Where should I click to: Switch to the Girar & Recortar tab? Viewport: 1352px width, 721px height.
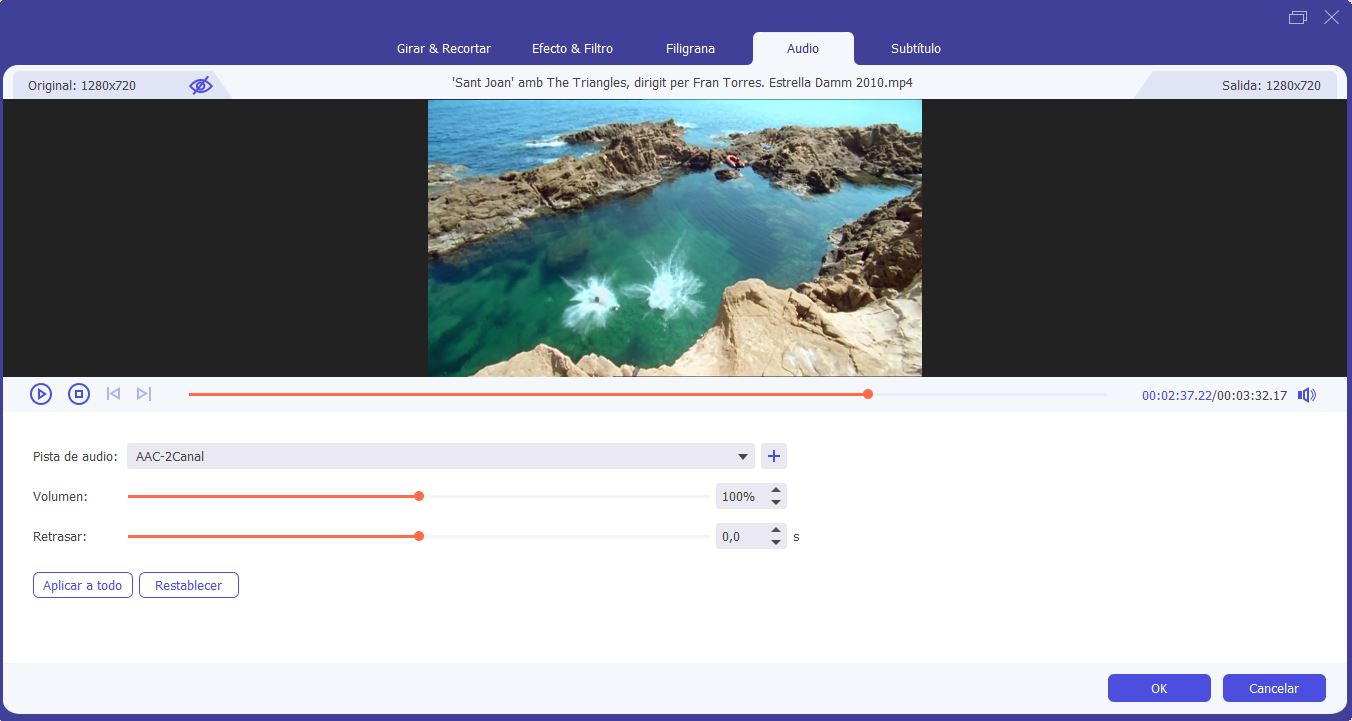pos(444,48)
